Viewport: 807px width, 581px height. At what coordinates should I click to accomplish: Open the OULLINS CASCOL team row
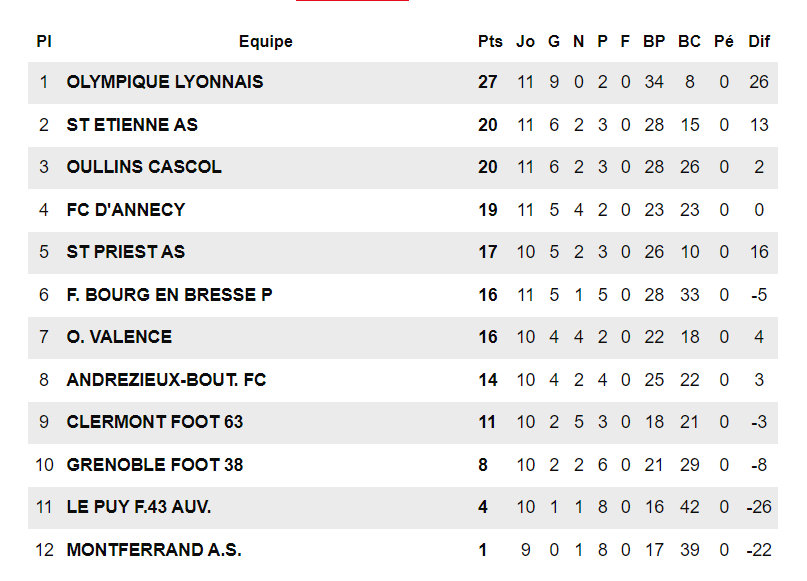point(144,167)
